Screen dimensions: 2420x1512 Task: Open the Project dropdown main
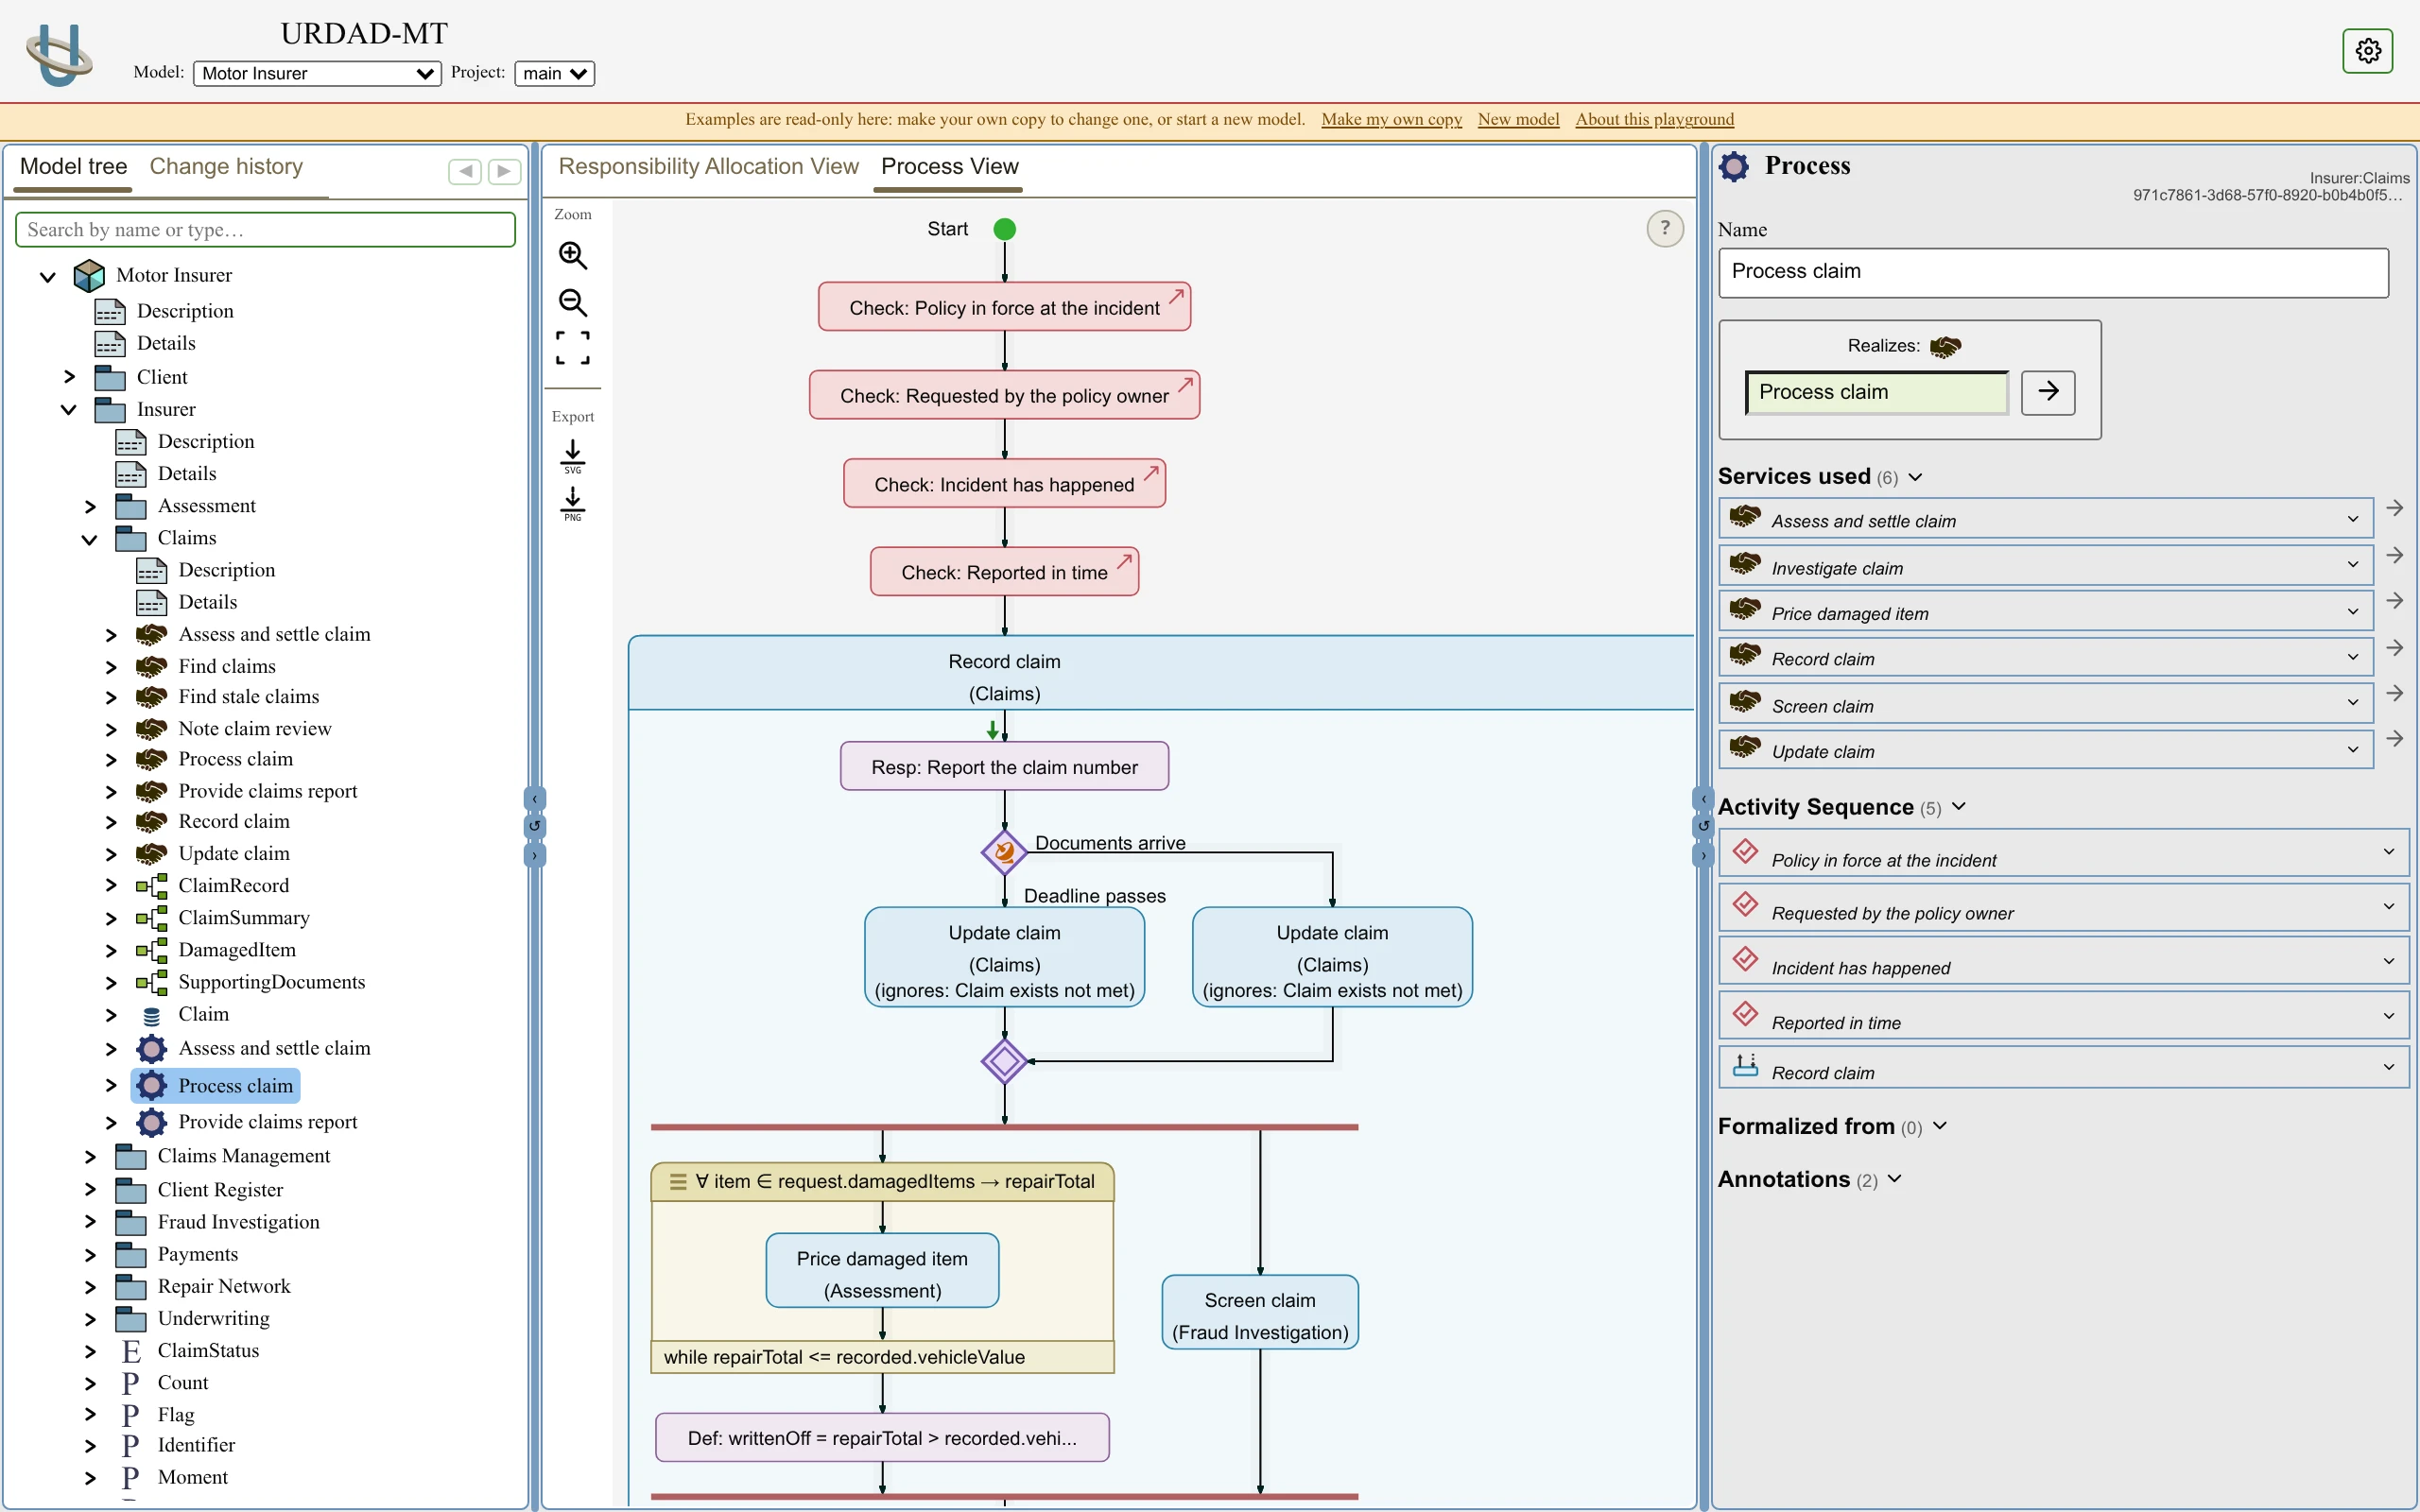[555, 73]
